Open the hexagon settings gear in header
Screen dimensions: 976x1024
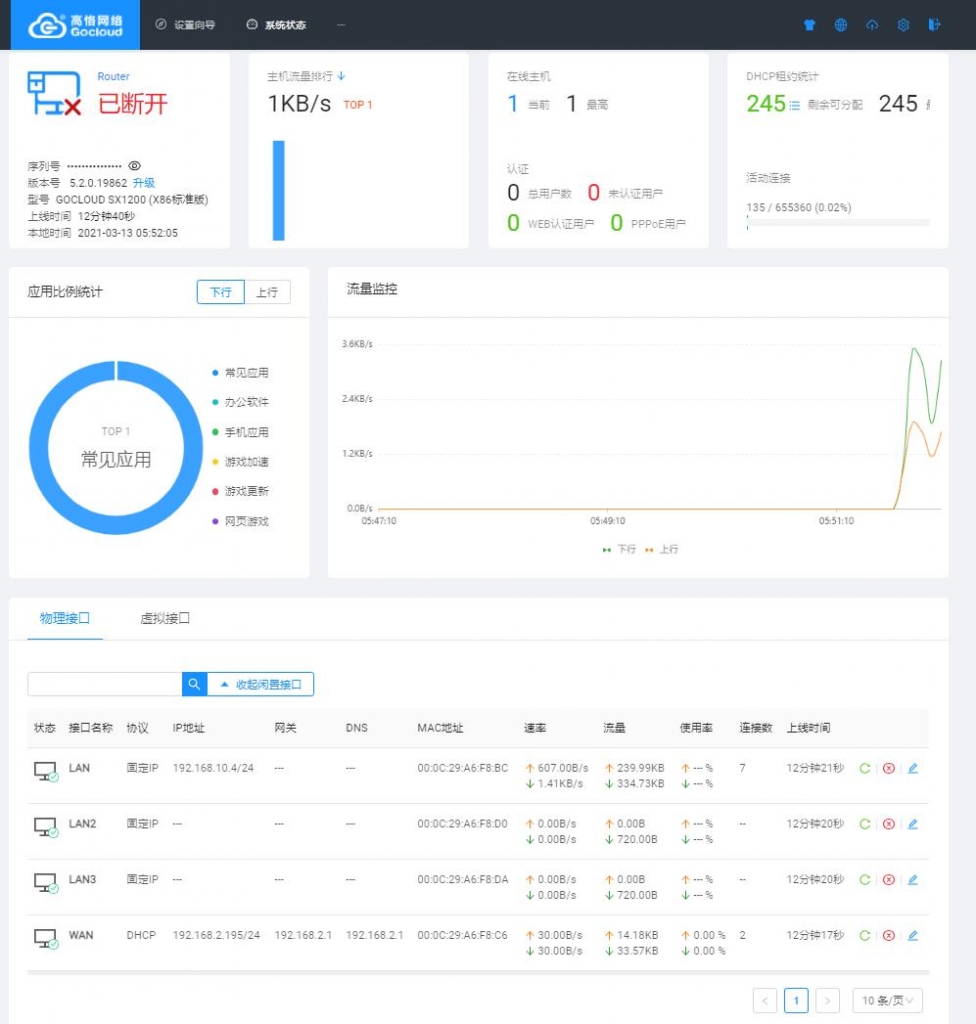coord(903,25)
